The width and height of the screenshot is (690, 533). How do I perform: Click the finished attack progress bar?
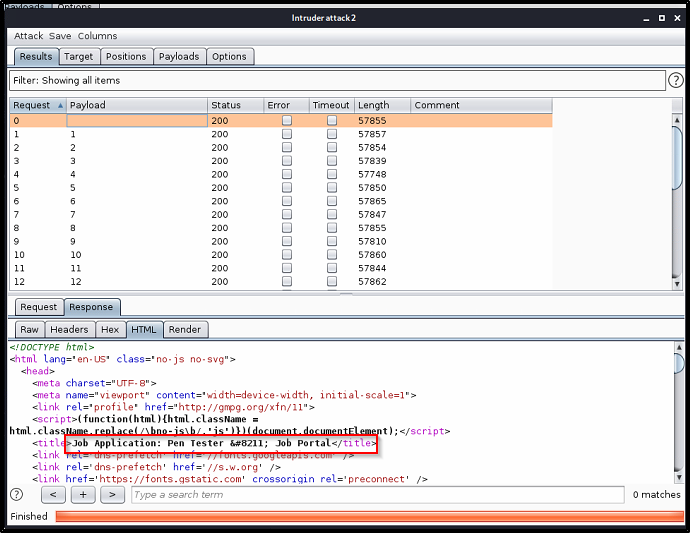[x=370, y=516]
